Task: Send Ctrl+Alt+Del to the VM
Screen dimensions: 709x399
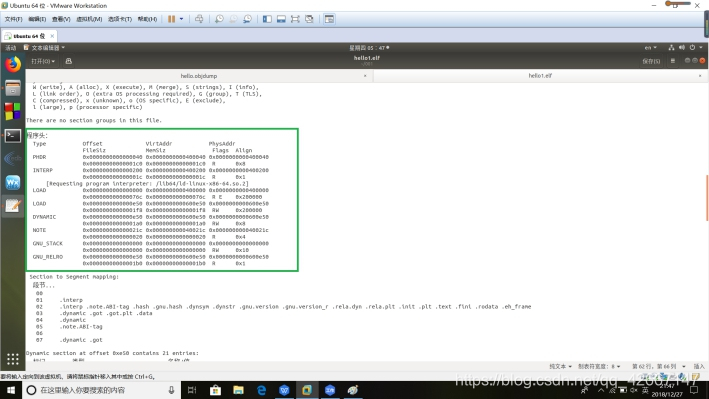Action: pos(199,19)
